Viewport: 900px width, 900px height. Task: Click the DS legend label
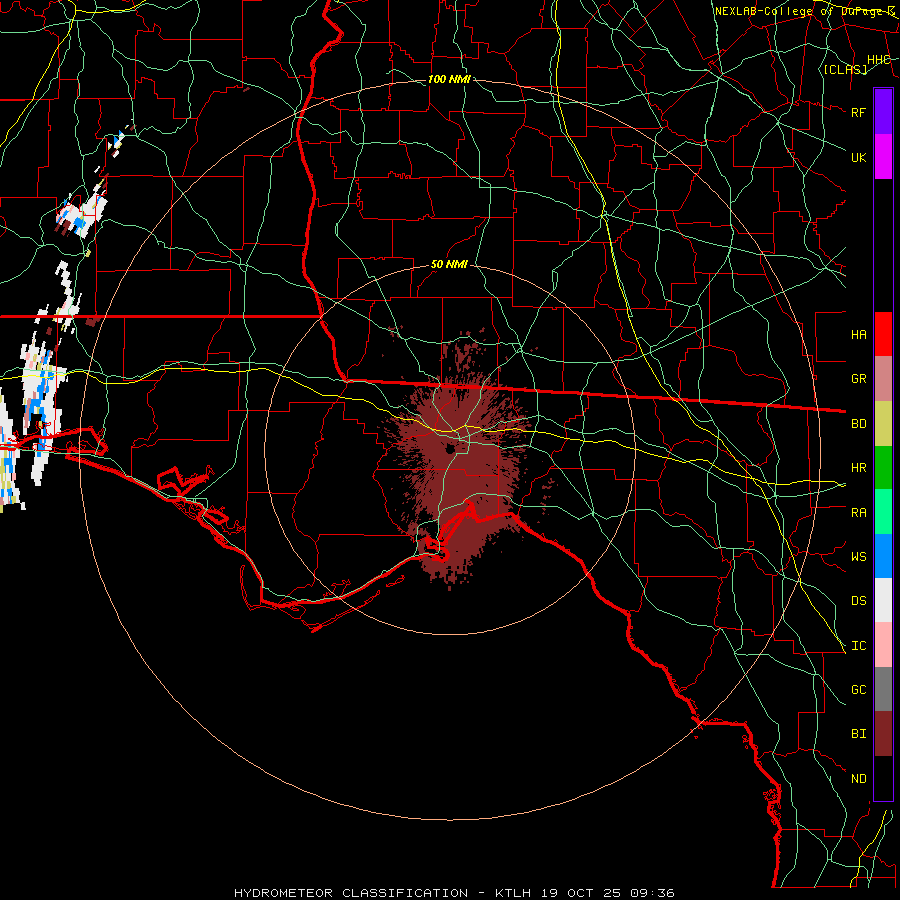coord(858,600)
